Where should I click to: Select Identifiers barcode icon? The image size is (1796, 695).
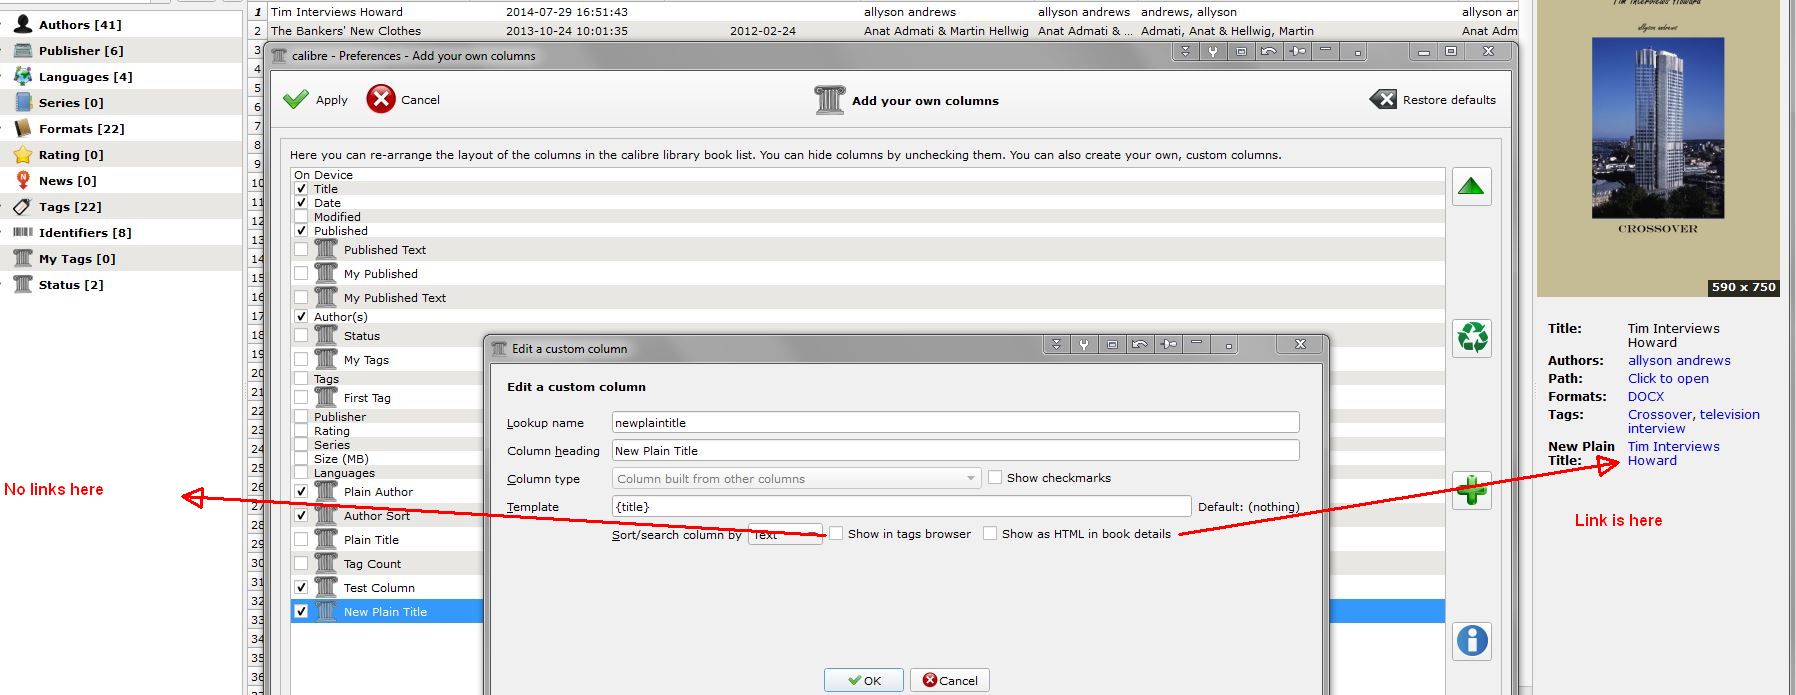23,232
